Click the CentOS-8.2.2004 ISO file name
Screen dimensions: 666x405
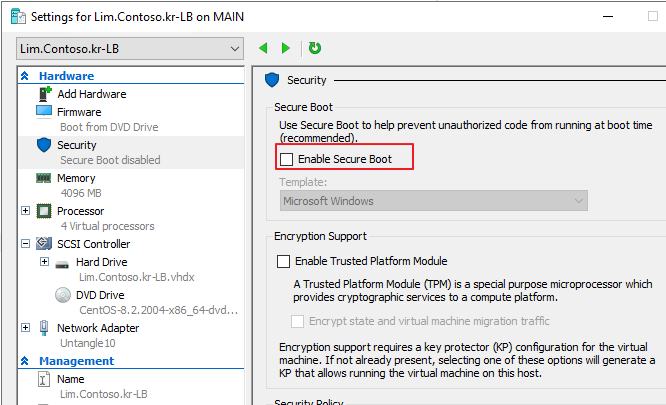(158, 310)
